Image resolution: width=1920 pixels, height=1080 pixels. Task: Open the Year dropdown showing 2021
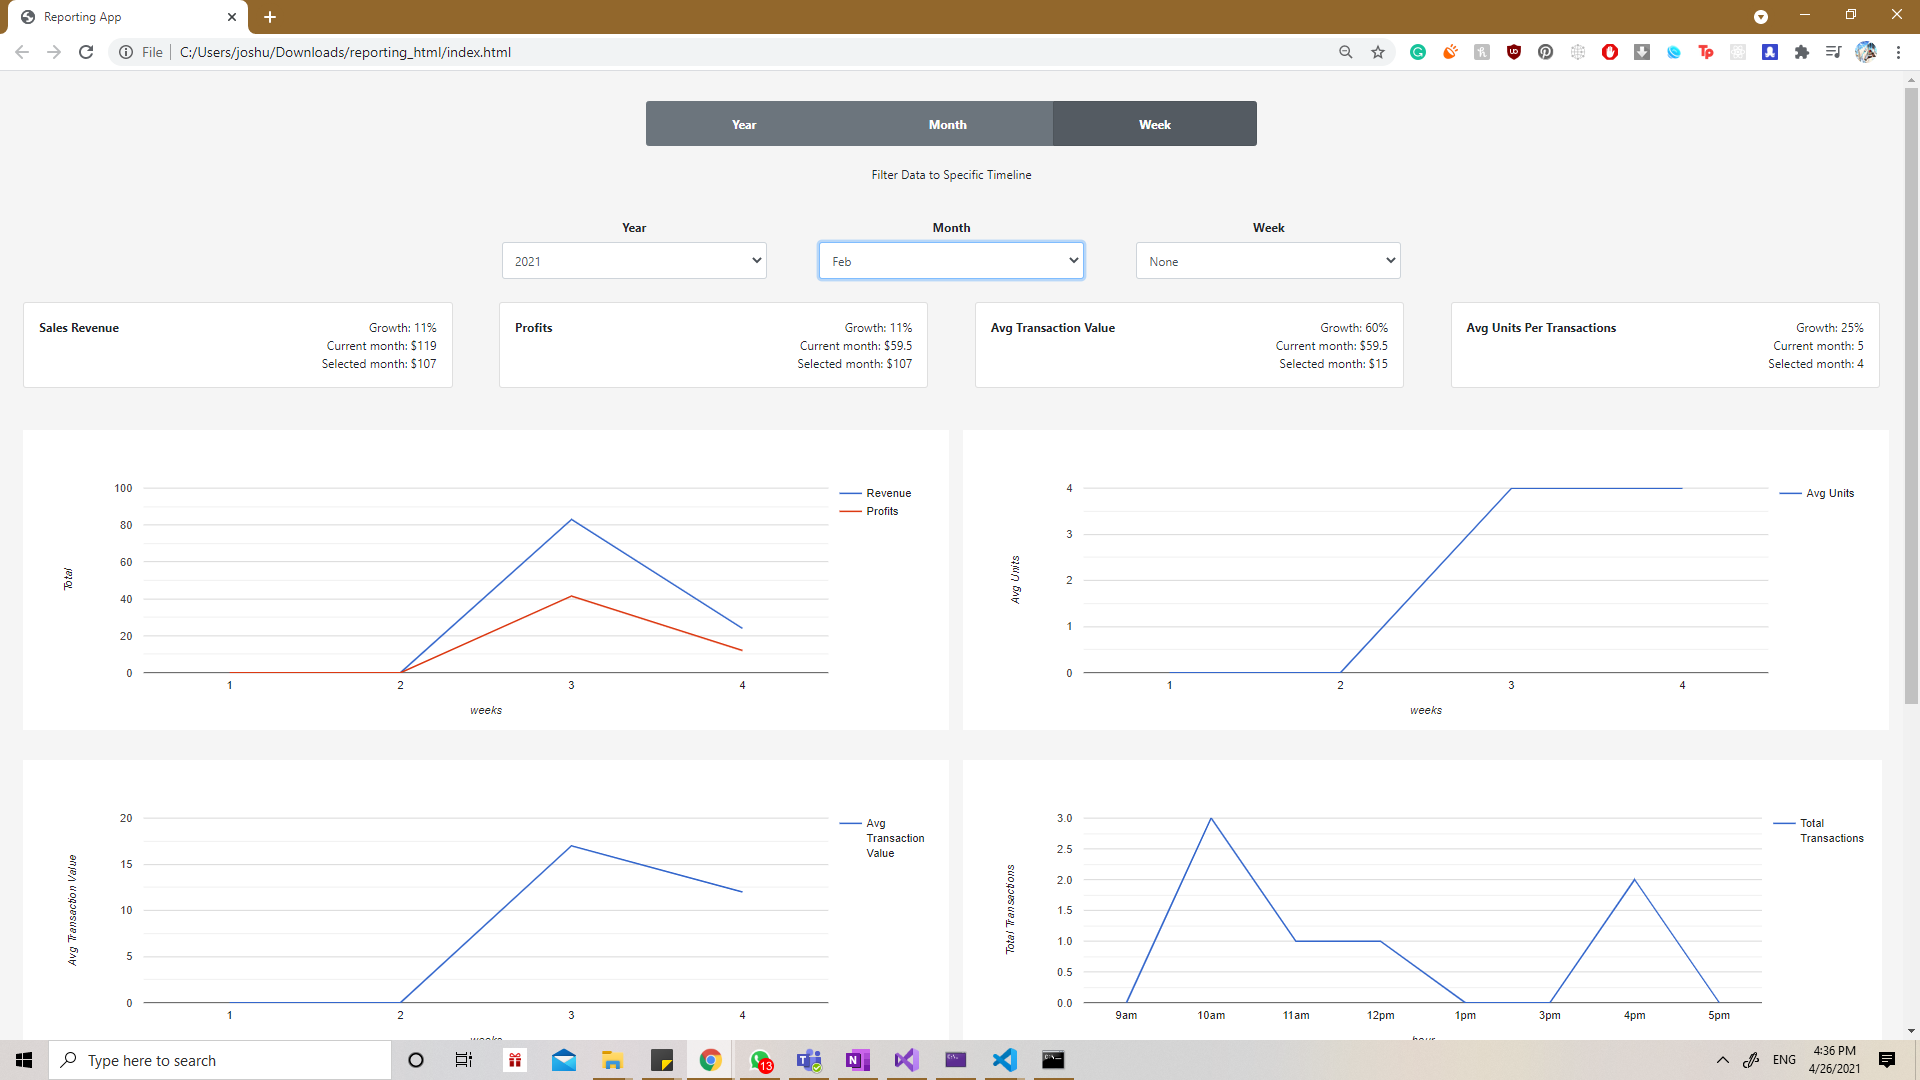(x=634, y=260)
